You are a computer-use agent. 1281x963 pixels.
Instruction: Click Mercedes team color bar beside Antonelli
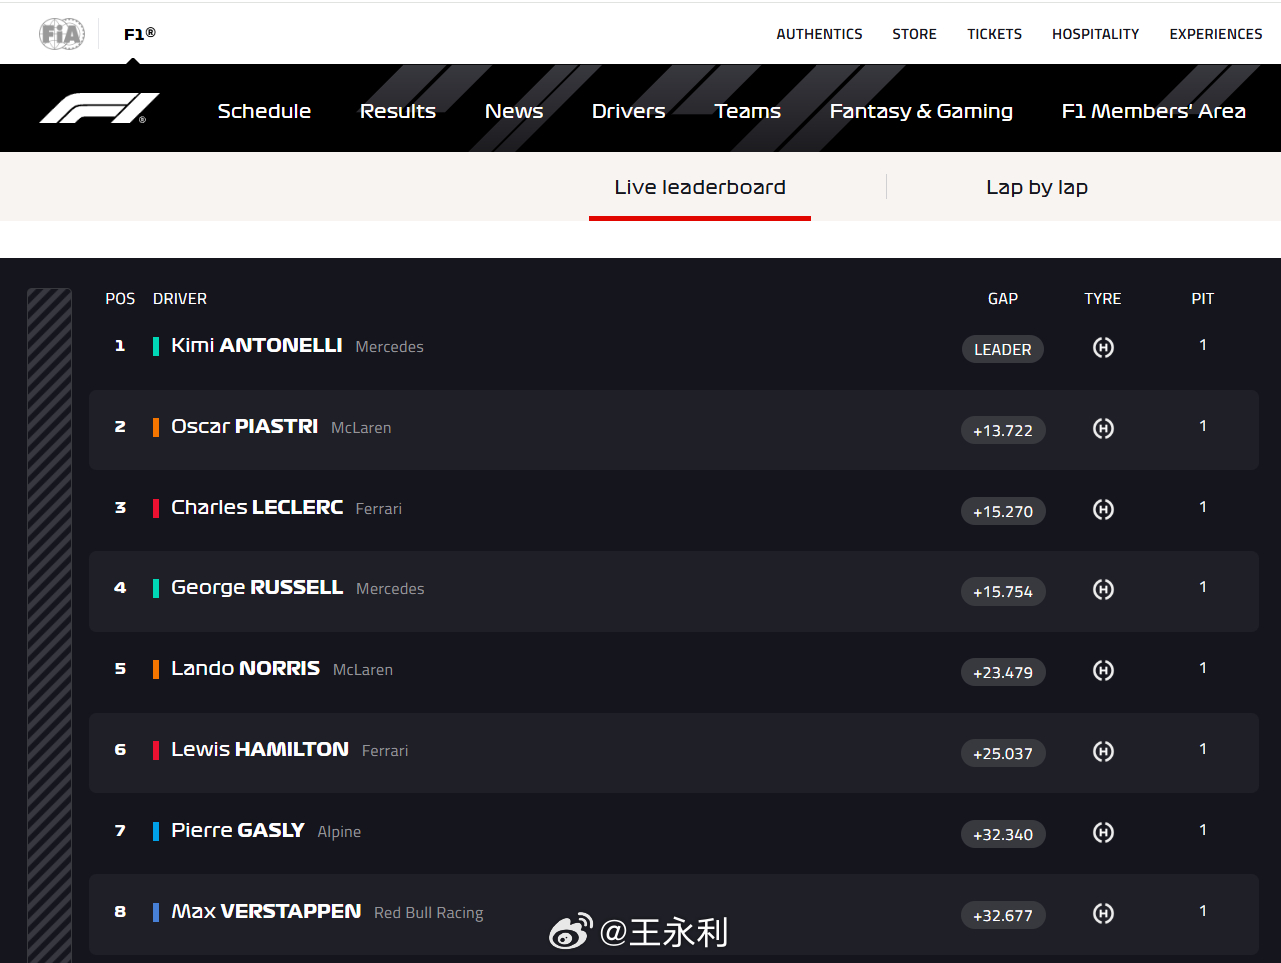[x=156, y=347]
